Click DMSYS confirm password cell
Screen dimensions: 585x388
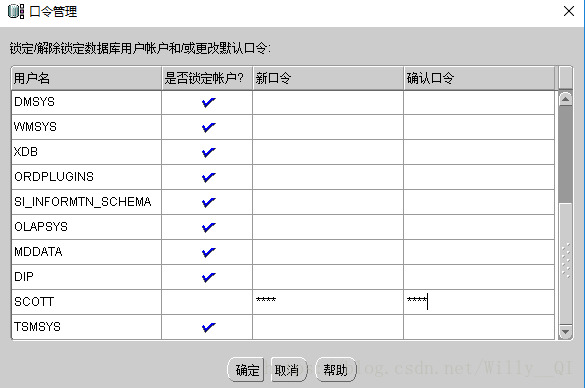479,102
